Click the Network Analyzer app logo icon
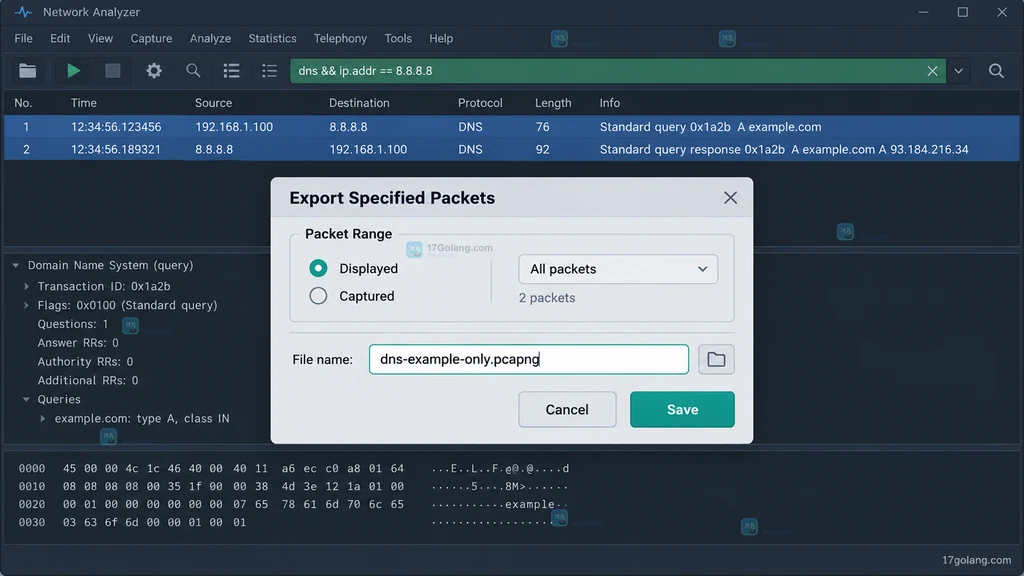Screen dimensions: 1024x576 click(23, 12)
